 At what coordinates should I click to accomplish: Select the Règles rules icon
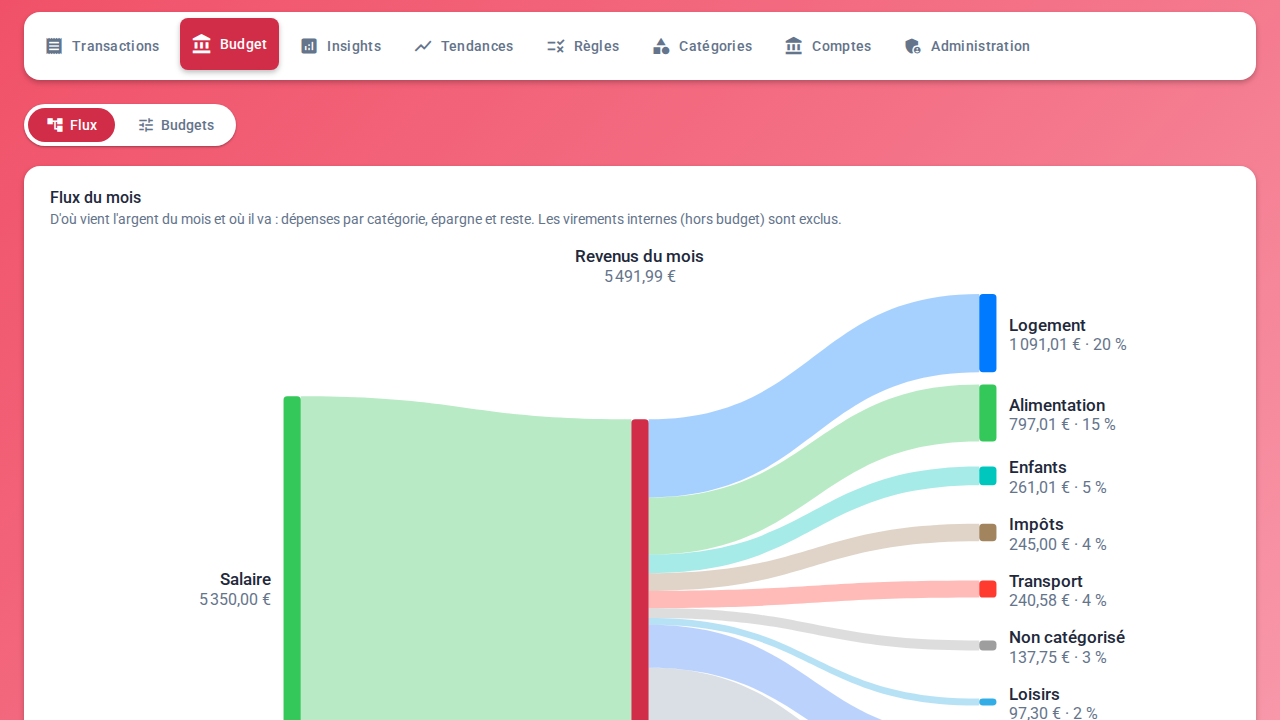556,46
